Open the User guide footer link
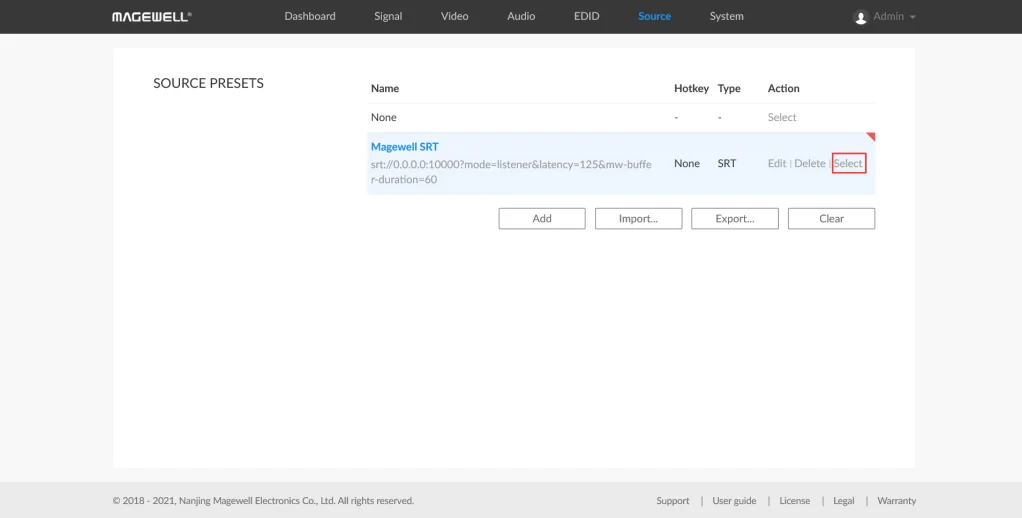This screenshot has width=1022, height=518. pyautogui.click(x=734, y=500)
